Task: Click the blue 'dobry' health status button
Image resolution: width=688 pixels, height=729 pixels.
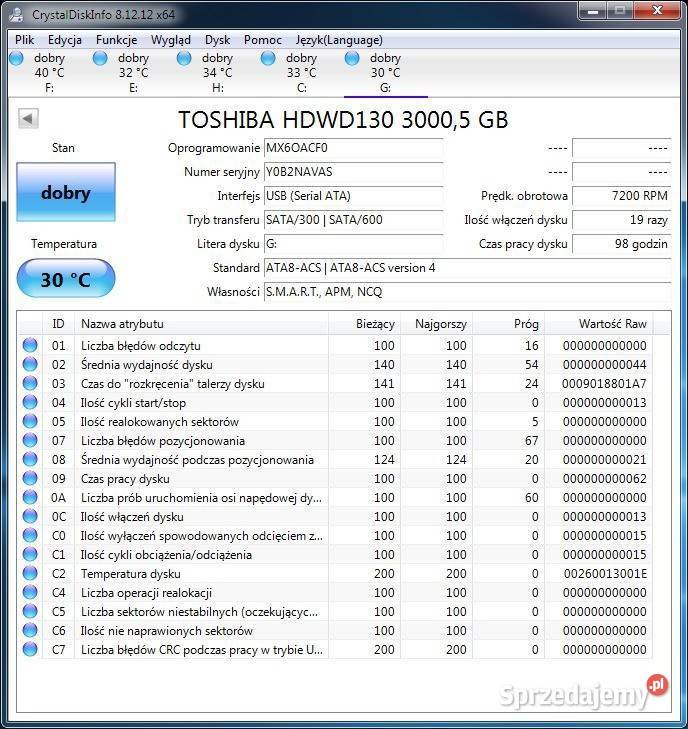Action: point(66,193)
